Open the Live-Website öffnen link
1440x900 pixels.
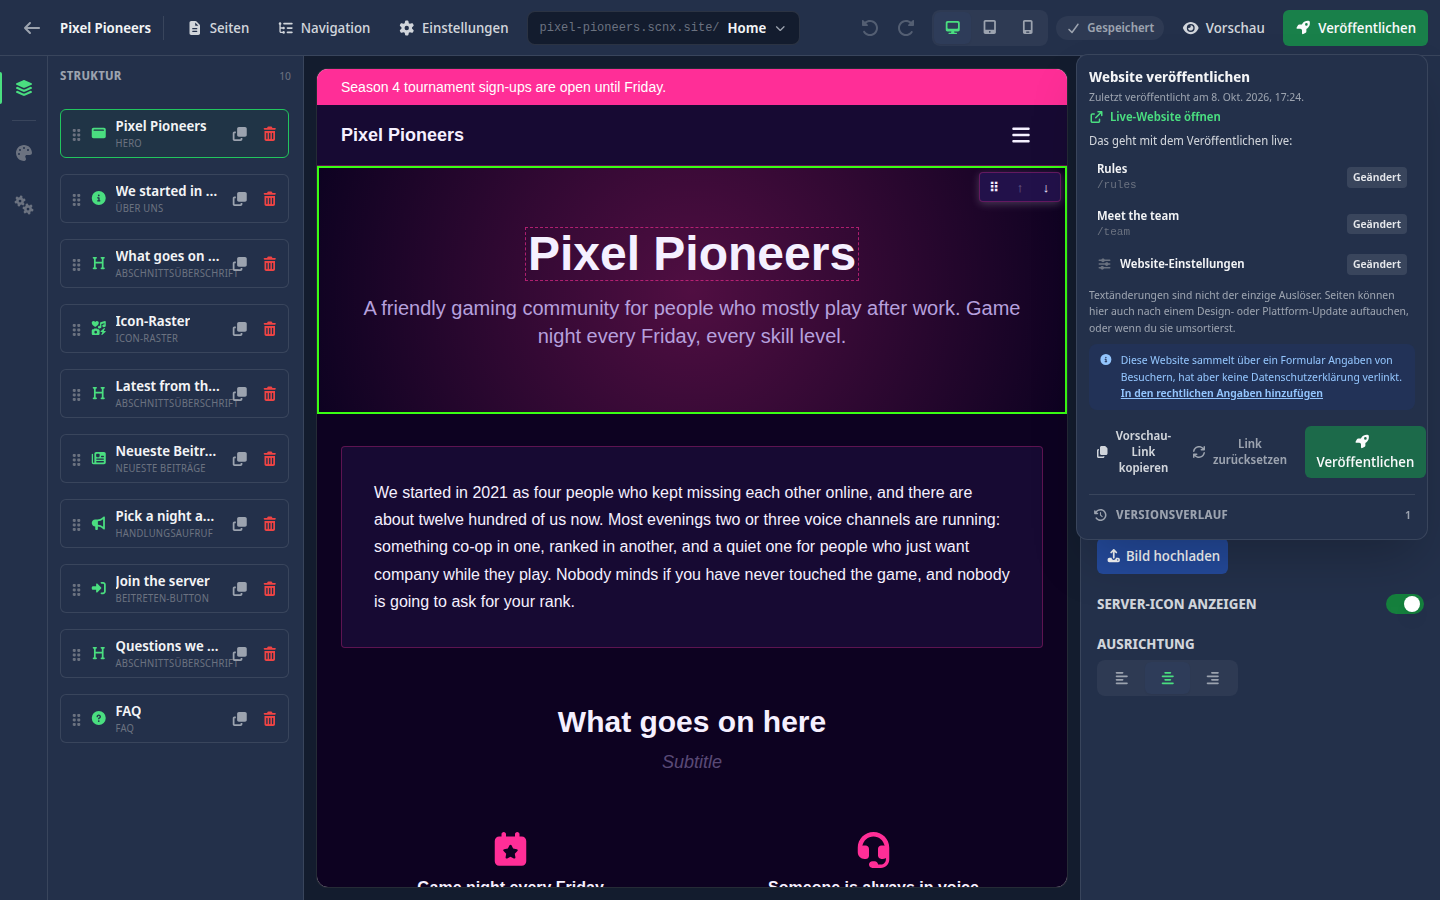point(1155,117)
